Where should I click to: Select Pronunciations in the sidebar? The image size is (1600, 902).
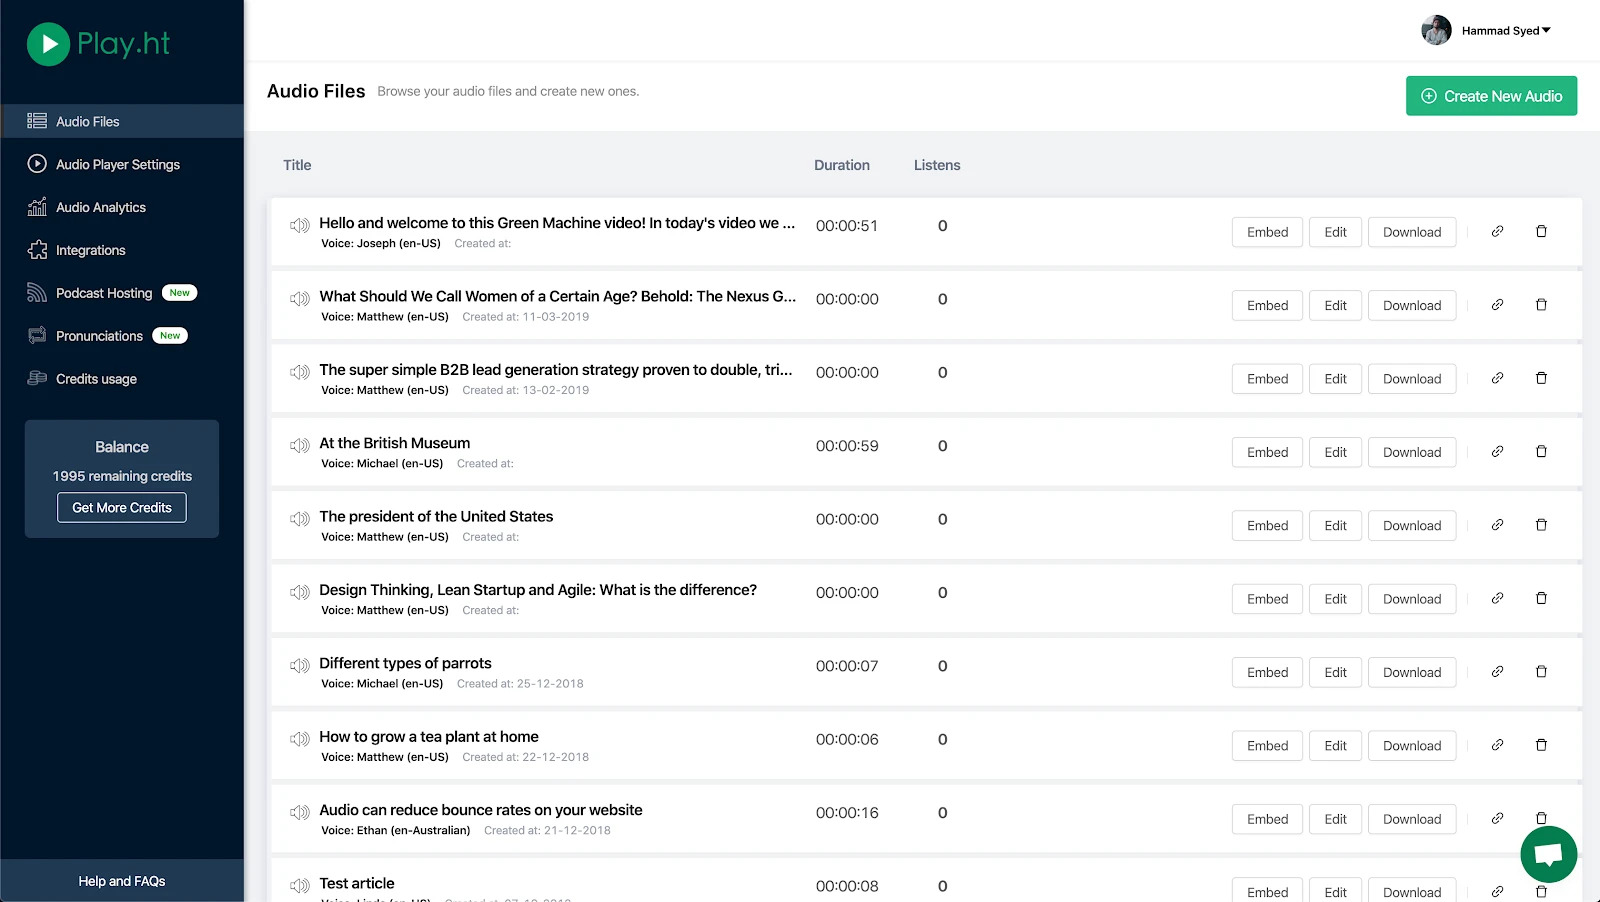pyautogui.click(x=99, y=336)
